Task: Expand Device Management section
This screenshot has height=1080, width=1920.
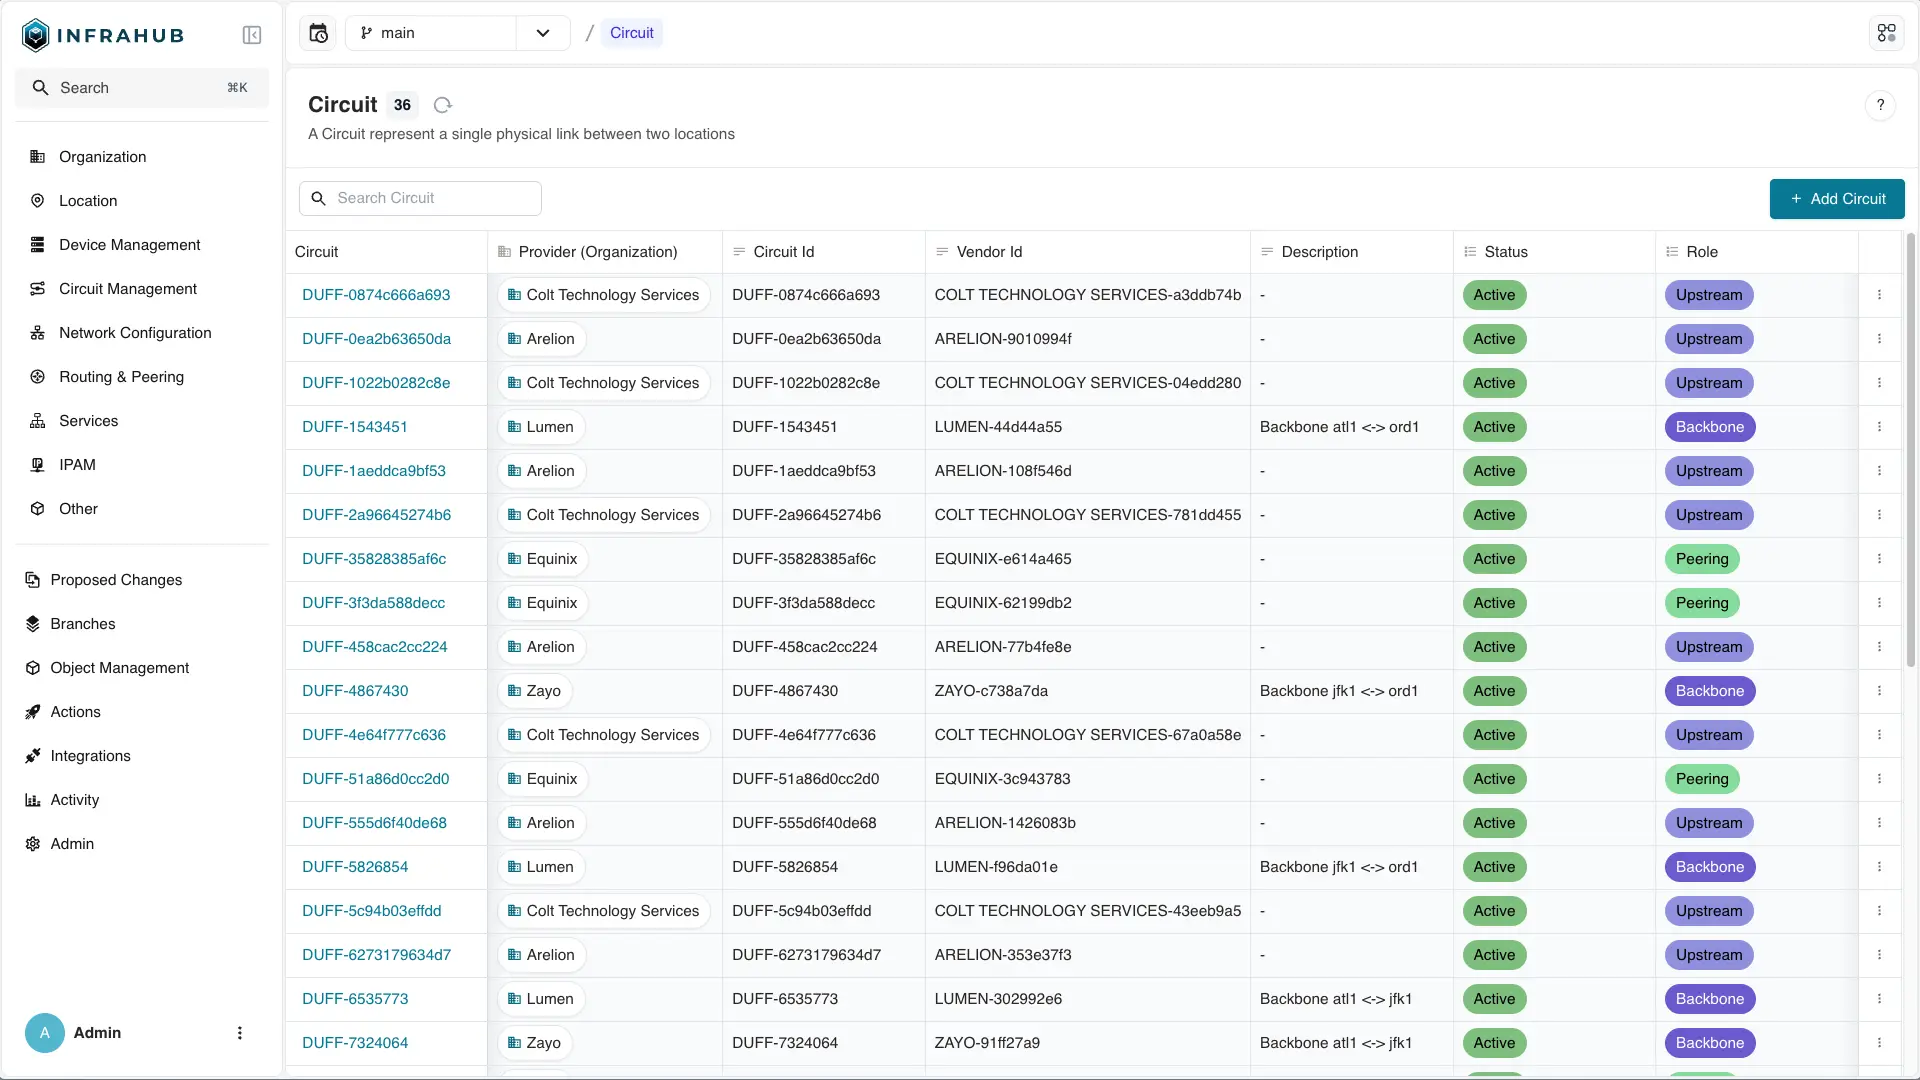Action: [x=142, y=245]
